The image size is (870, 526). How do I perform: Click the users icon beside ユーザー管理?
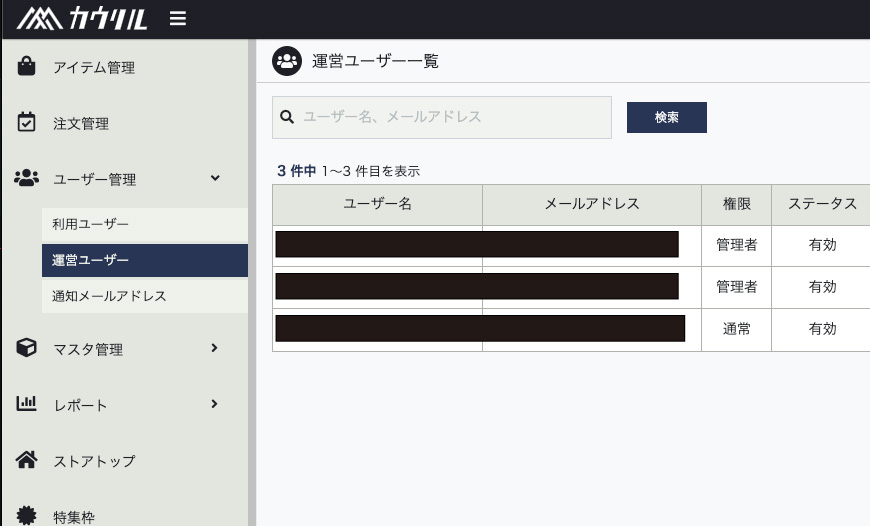click(27, 179)
